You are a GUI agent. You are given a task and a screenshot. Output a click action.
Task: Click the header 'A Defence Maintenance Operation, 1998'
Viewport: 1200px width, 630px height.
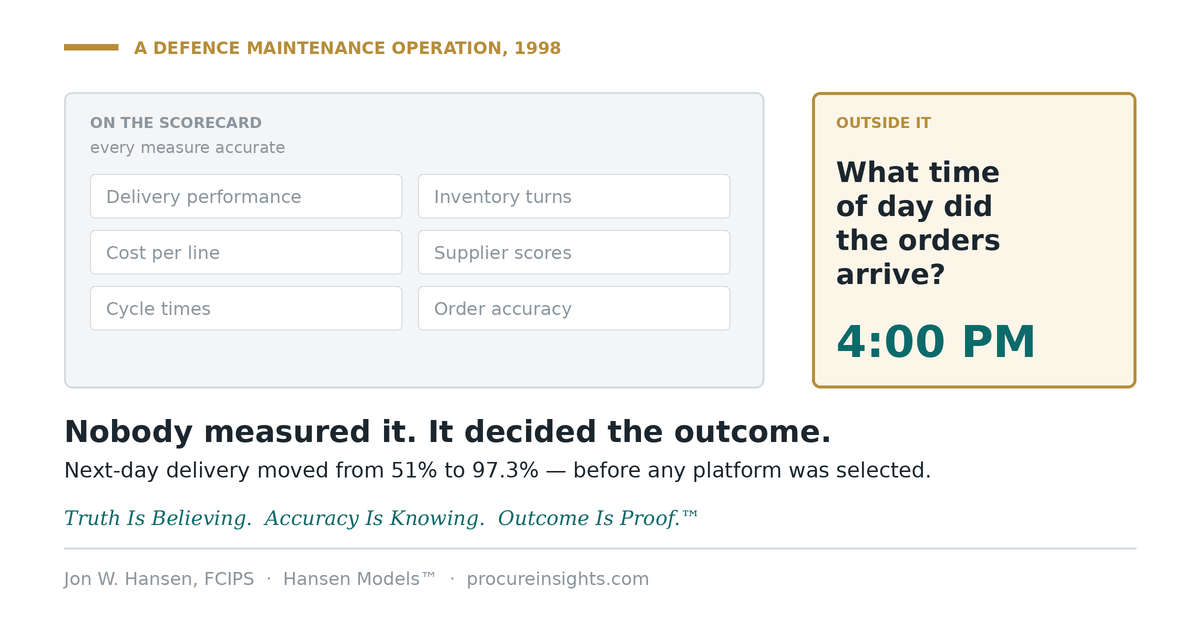coord(347,48)
